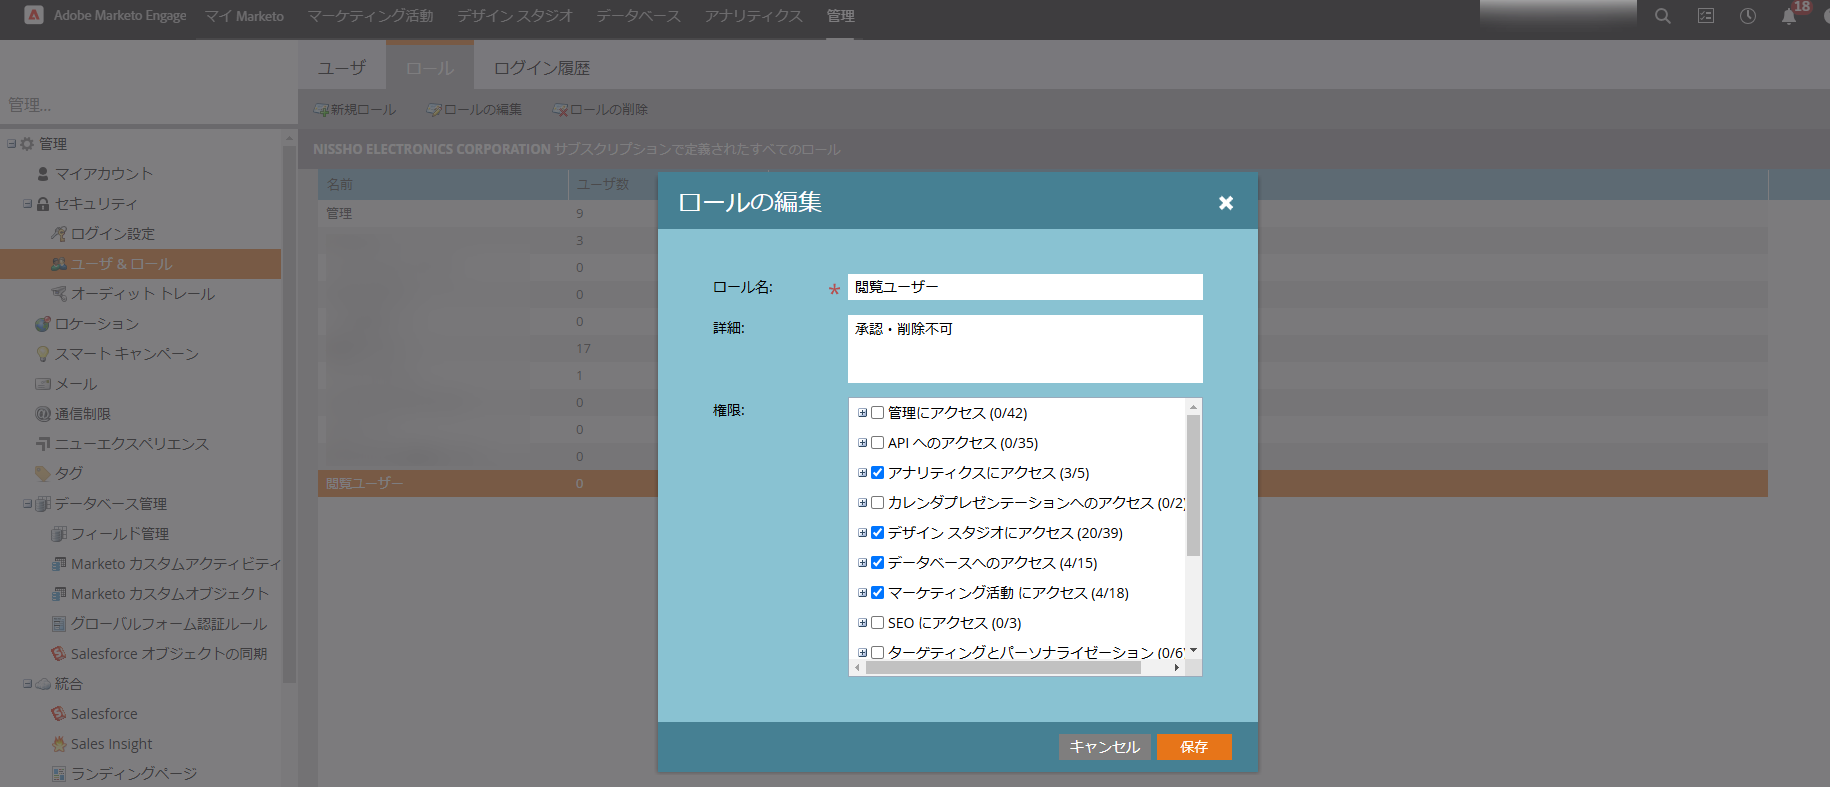
Task: Click the permissions list horizontal scrollbar thumb
Action: click(1003, 668)
